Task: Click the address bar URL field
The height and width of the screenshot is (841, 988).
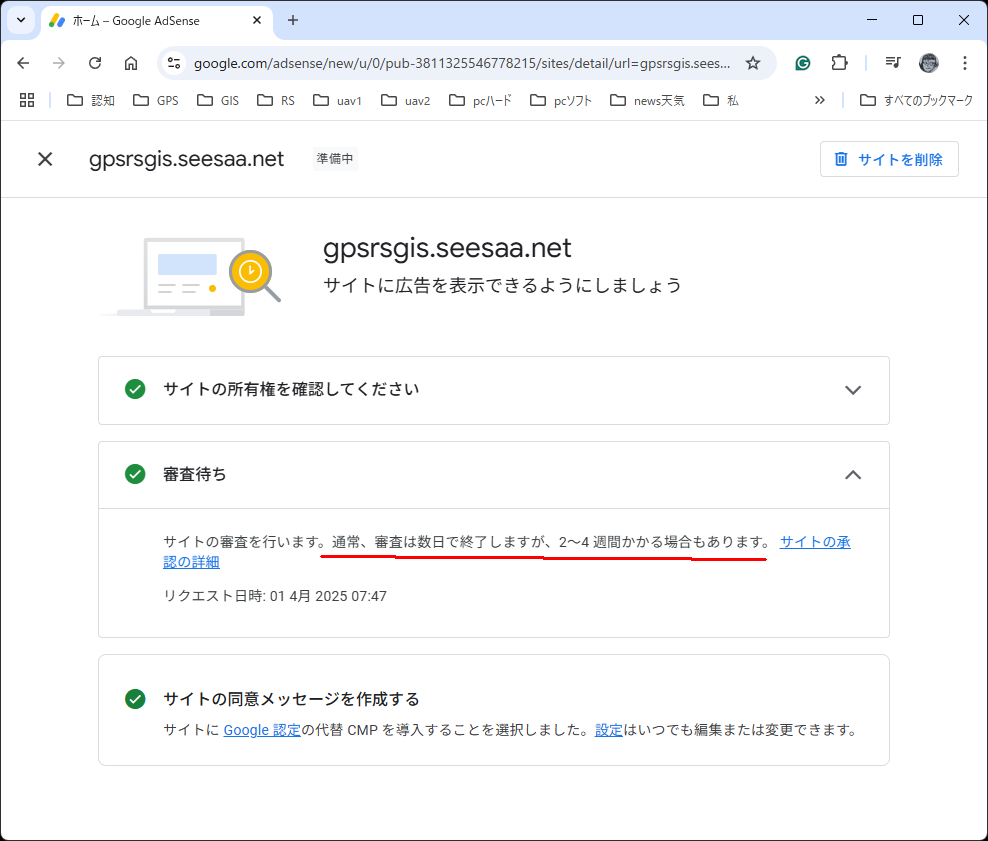Action: point(462,63)
